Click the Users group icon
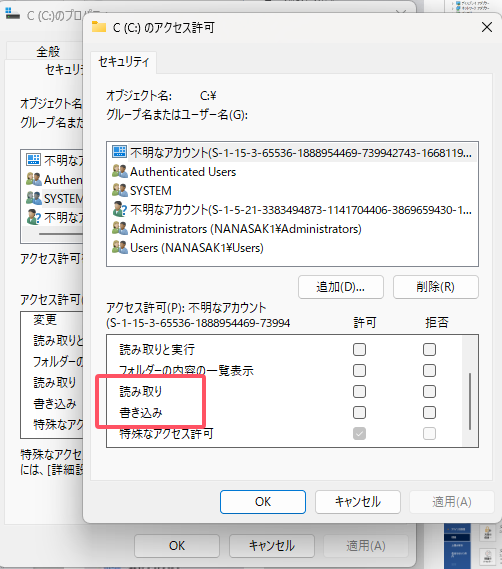Image resolution: width=502 pixels, height=569 pixels. [x=119, y=247]
